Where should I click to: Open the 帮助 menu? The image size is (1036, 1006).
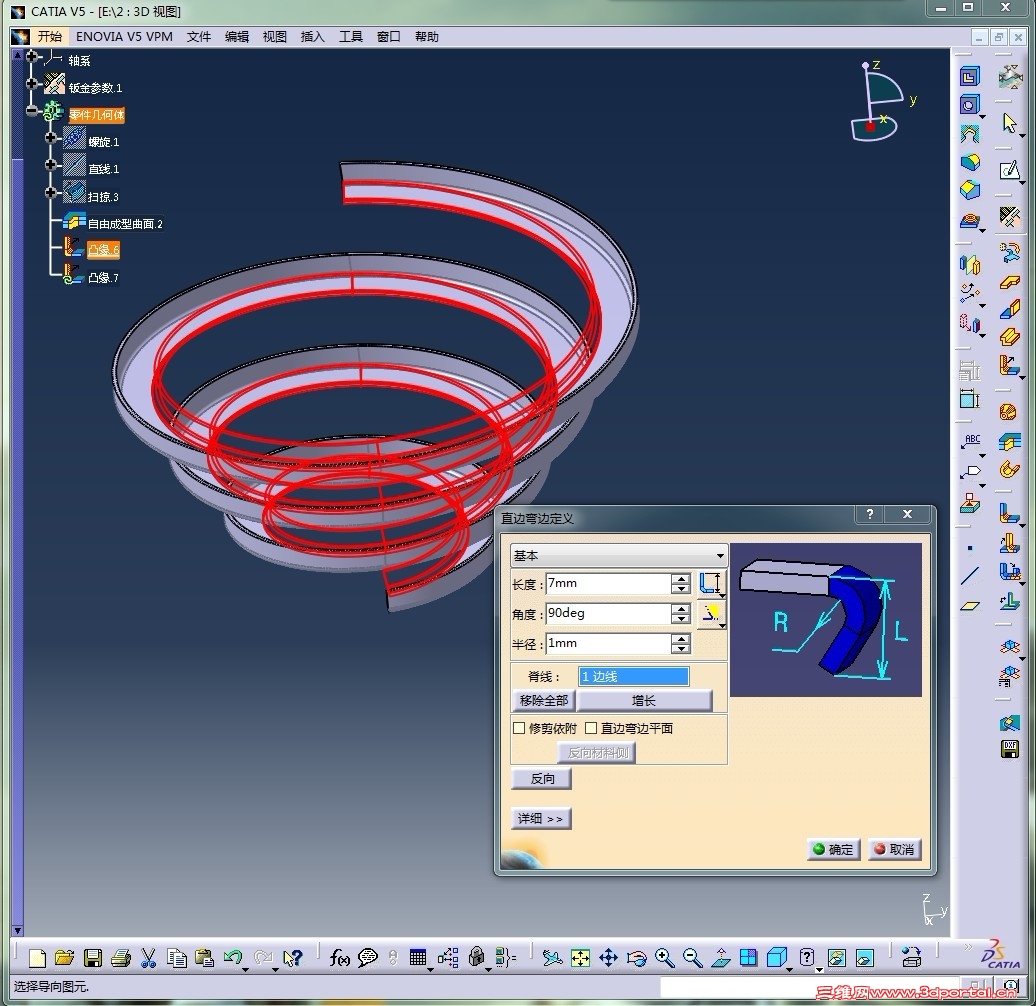pyautogui.click(x=427, y=37)
